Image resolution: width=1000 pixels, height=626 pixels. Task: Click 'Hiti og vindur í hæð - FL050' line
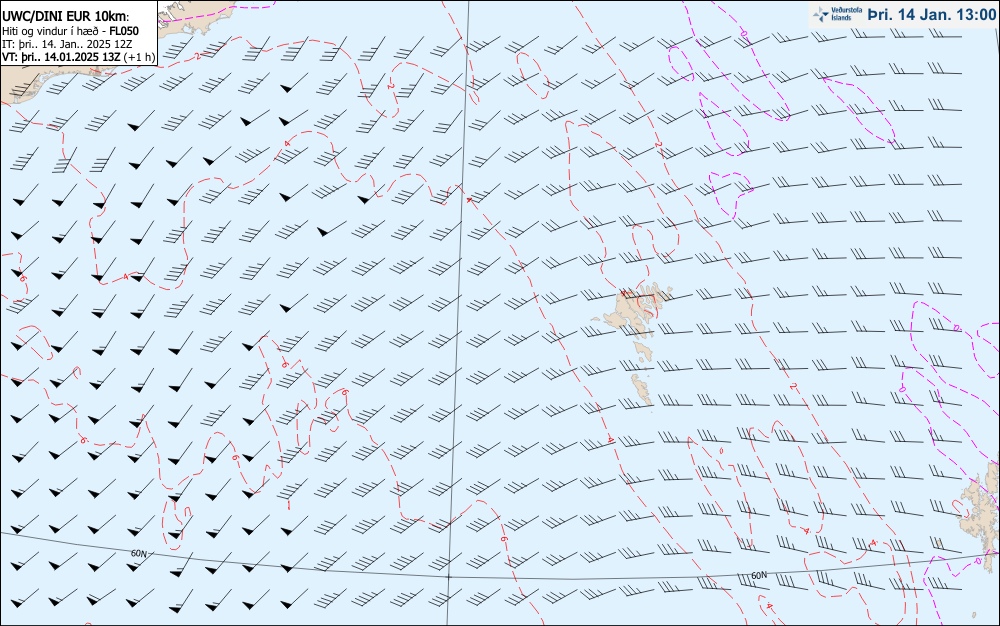pyautogui.click(x=71, y=31)
